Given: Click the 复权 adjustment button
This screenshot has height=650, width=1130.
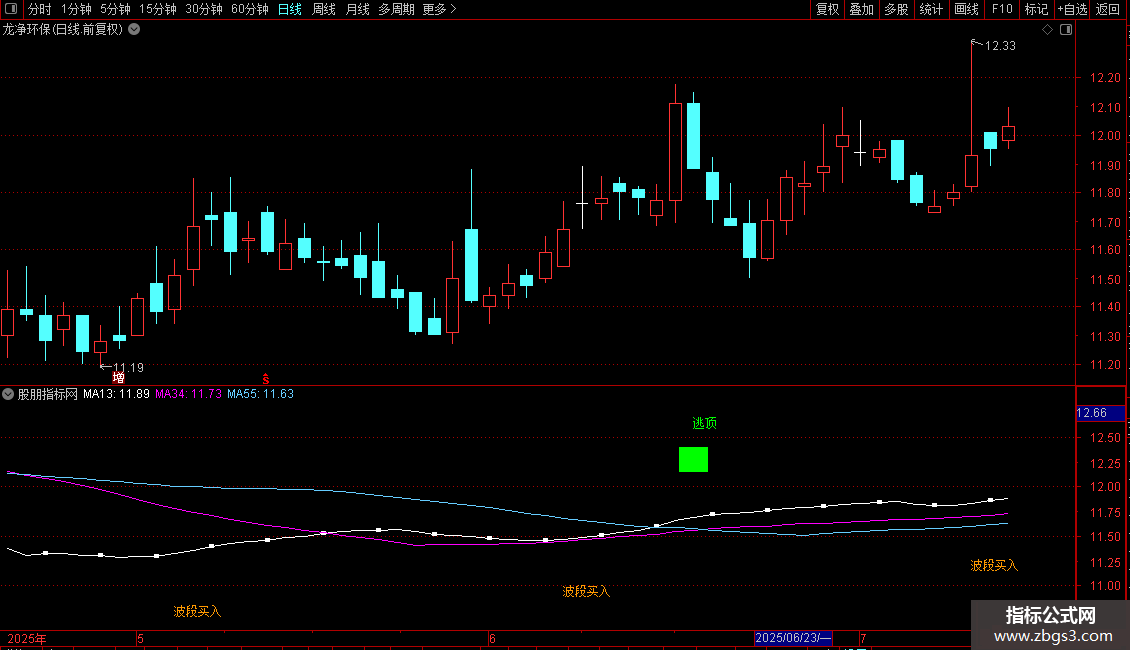Looking at the screenshot, I should [x=827, y=9].
